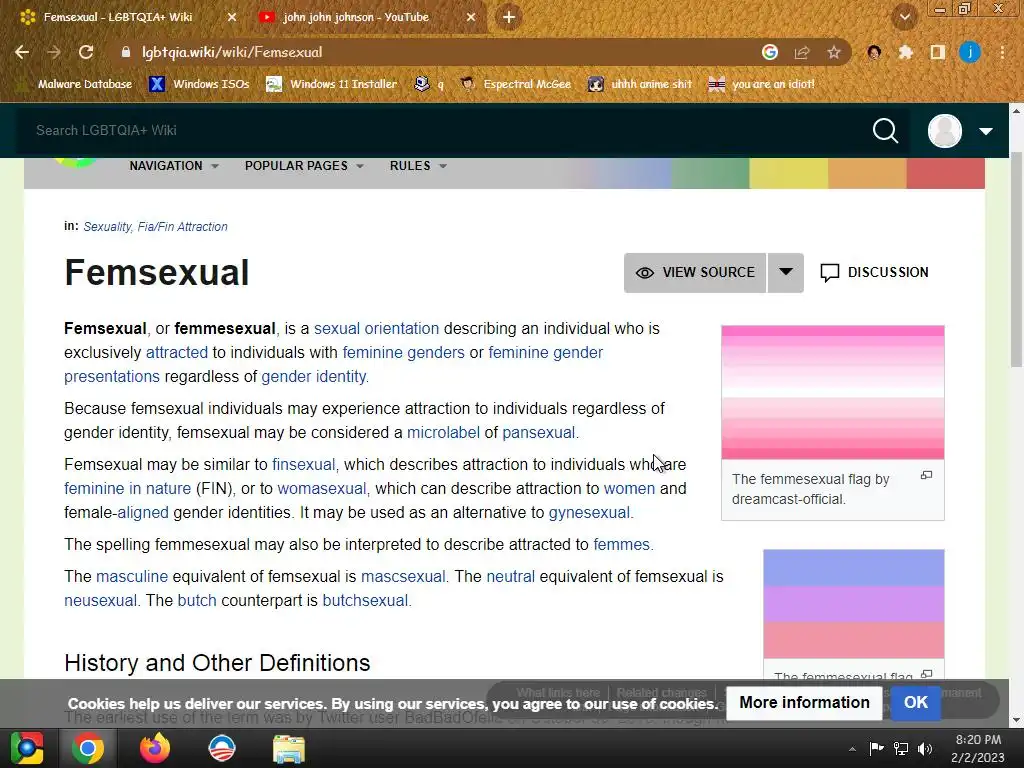Follow the 'womasexual' link
Viewport: 1024px width, 768px height.
pos(321,488)
